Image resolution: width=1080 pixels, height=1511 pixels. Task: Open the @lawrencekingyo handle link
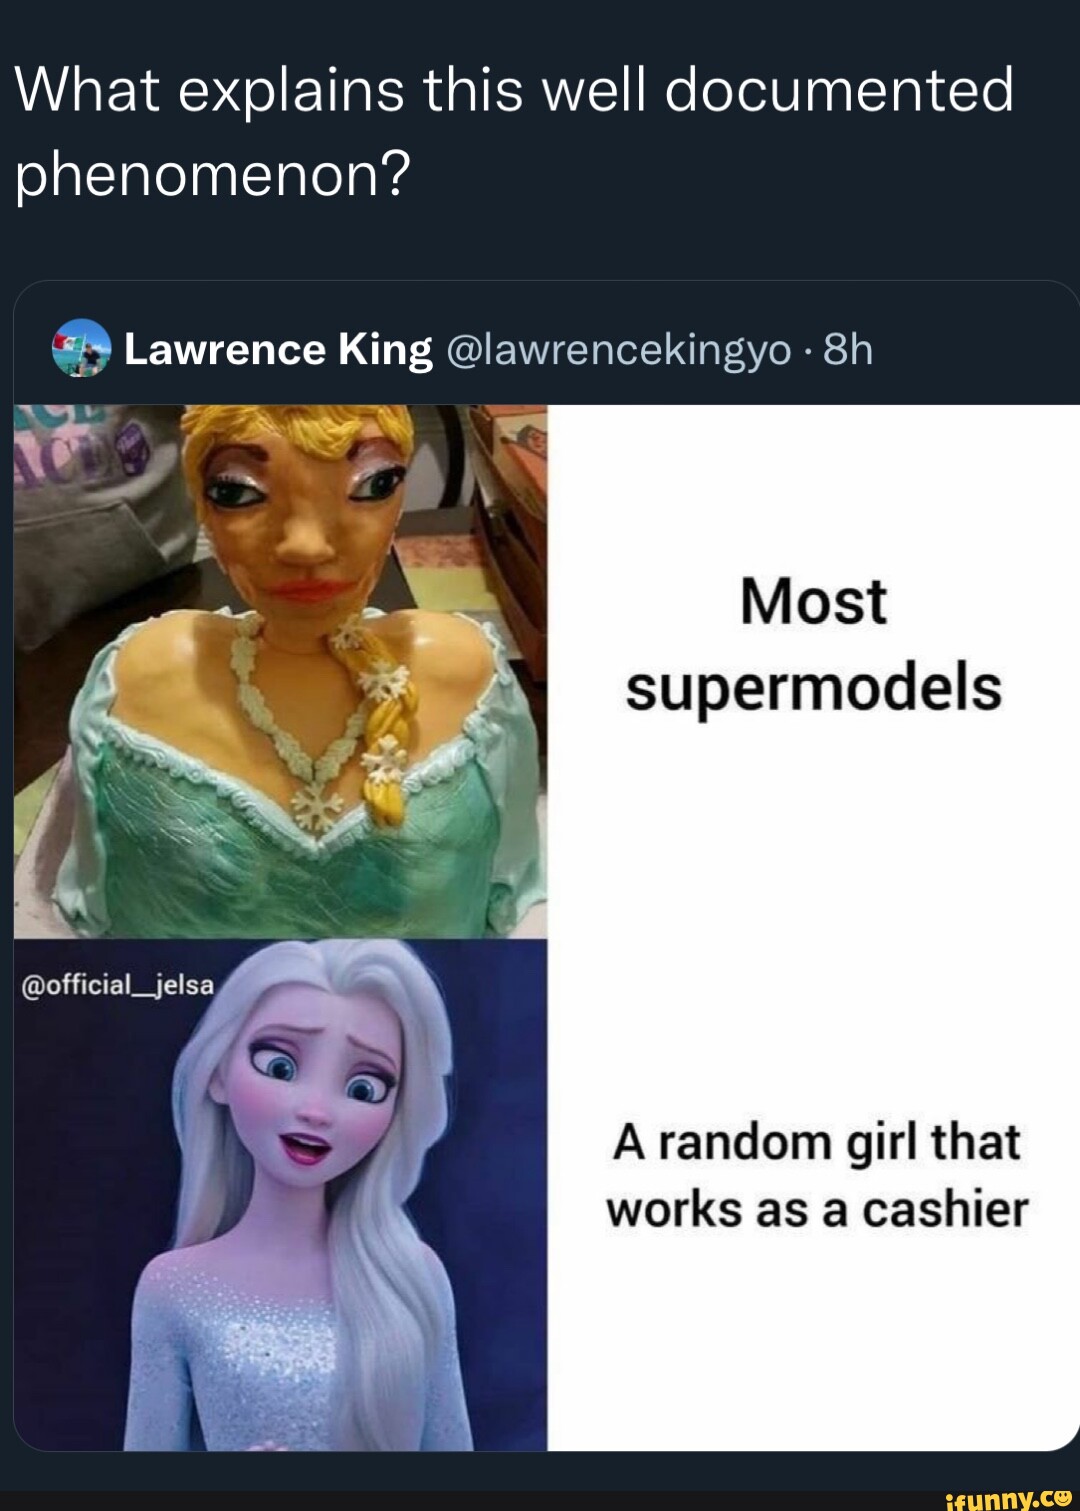[618, 350]
